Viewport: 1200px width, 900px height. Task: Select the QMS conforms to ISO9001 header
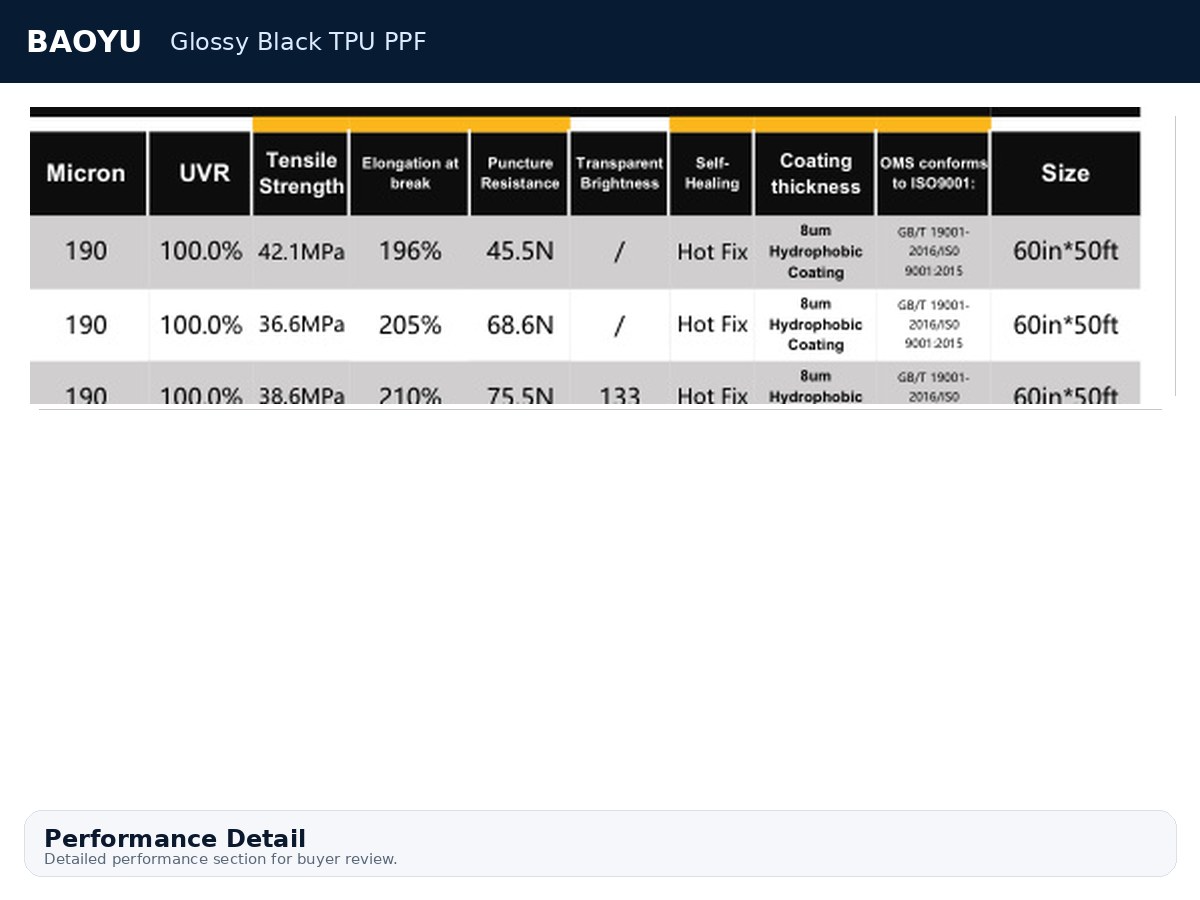coord(933,173)
